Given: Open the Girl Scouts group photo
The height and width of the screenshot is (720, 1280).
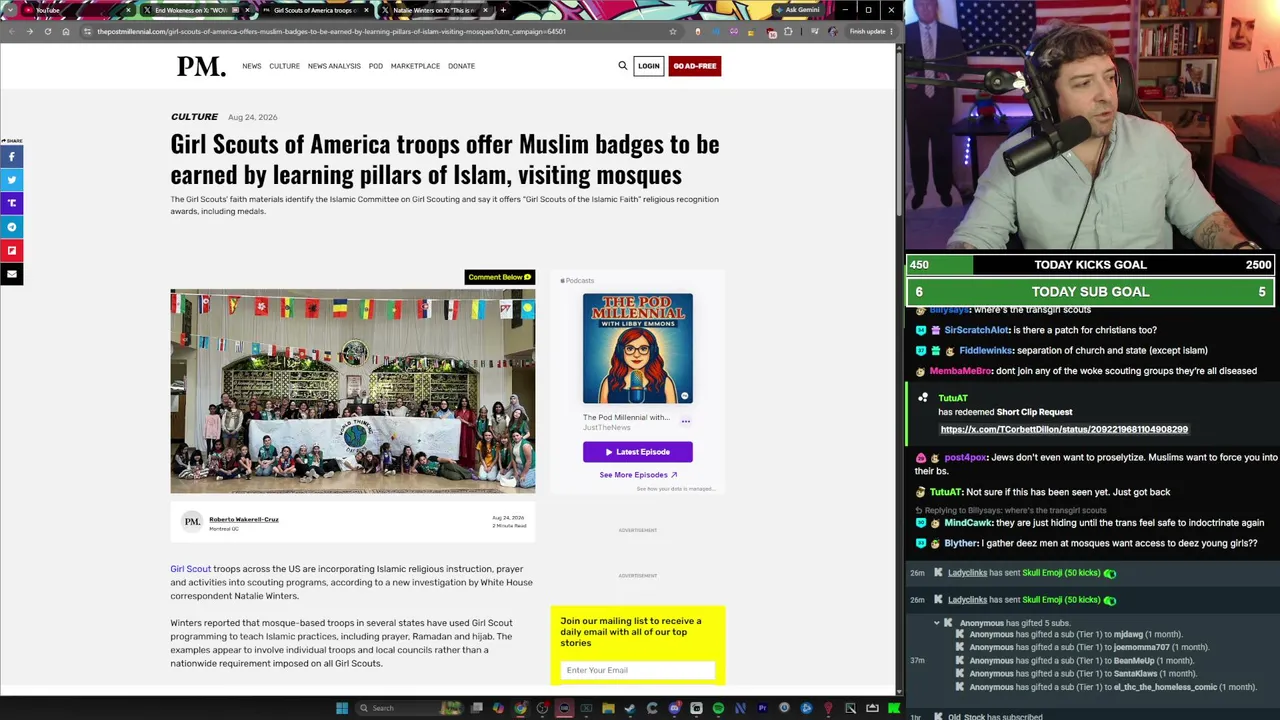Looking at the screenshot, I should (353, 391).
